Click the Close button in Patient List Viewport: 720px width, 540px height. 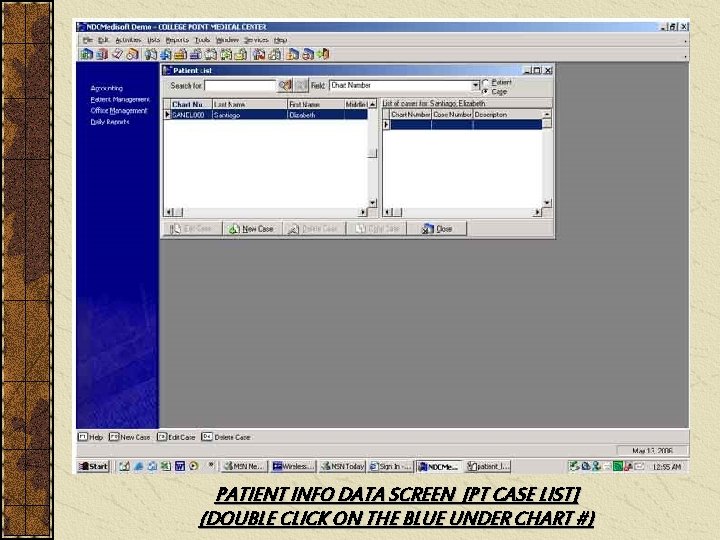tap(437, 229)
